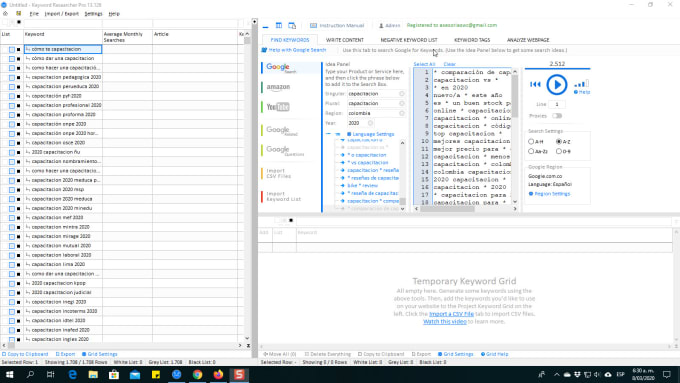680x383 pixels.
Task: Add 'bike * review' idea phrase
Action: (x=362, y=186)
